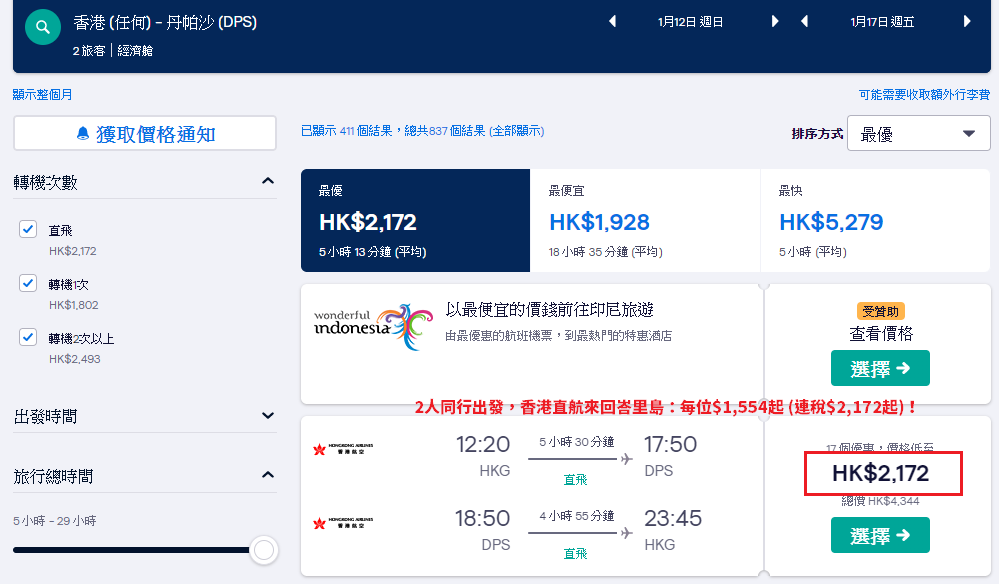Click 可能需要收取額外行李費 notice link

click(924, 95)
